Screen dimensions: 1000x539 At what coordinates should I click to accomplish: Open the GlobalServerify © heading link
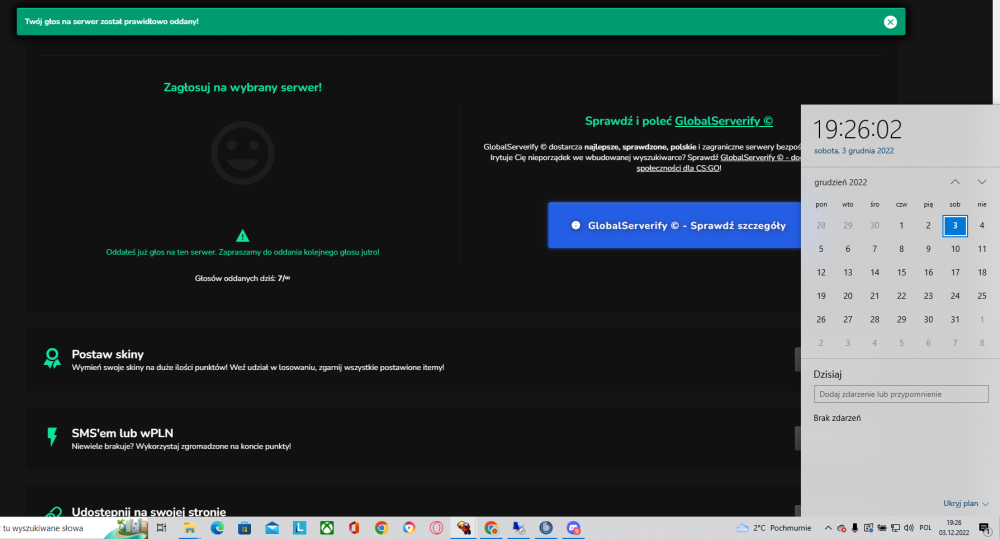(x=724, y=121)
